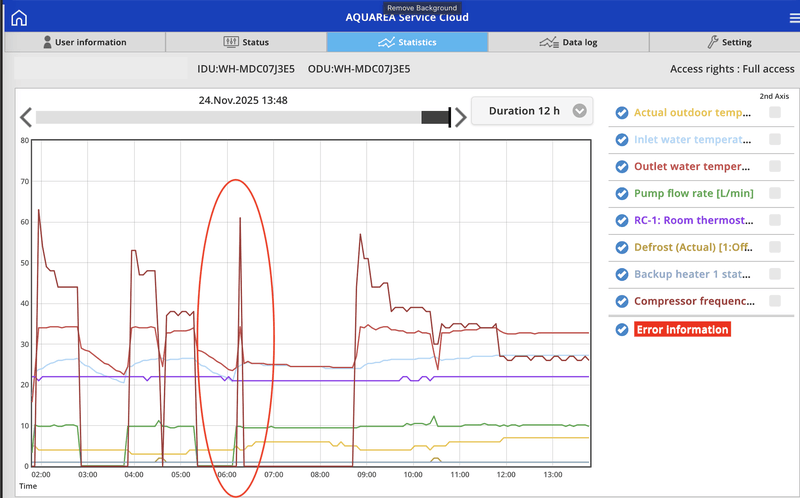This screenshot has width=800, height=498.
Task: Enable 2nd axis for Pump flow rate
Action: point(774,193)
